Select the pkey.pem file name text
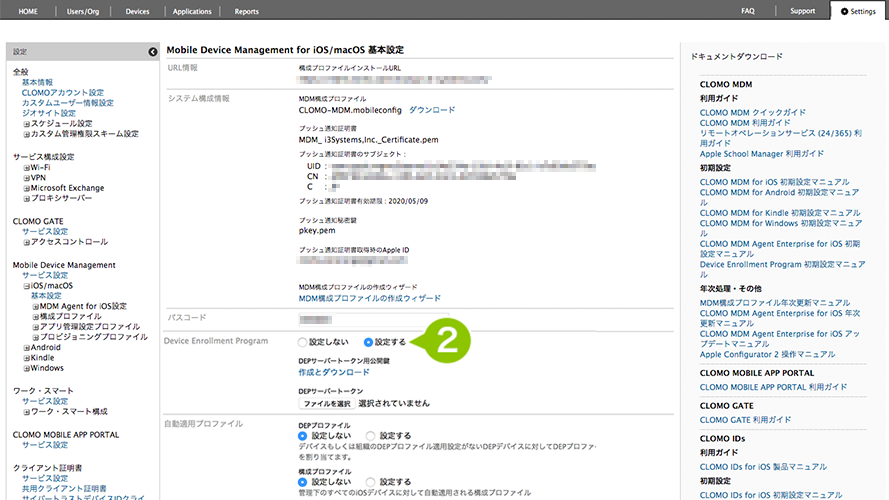The width and height of the screenshot is (889, 500). click(317, 231)
